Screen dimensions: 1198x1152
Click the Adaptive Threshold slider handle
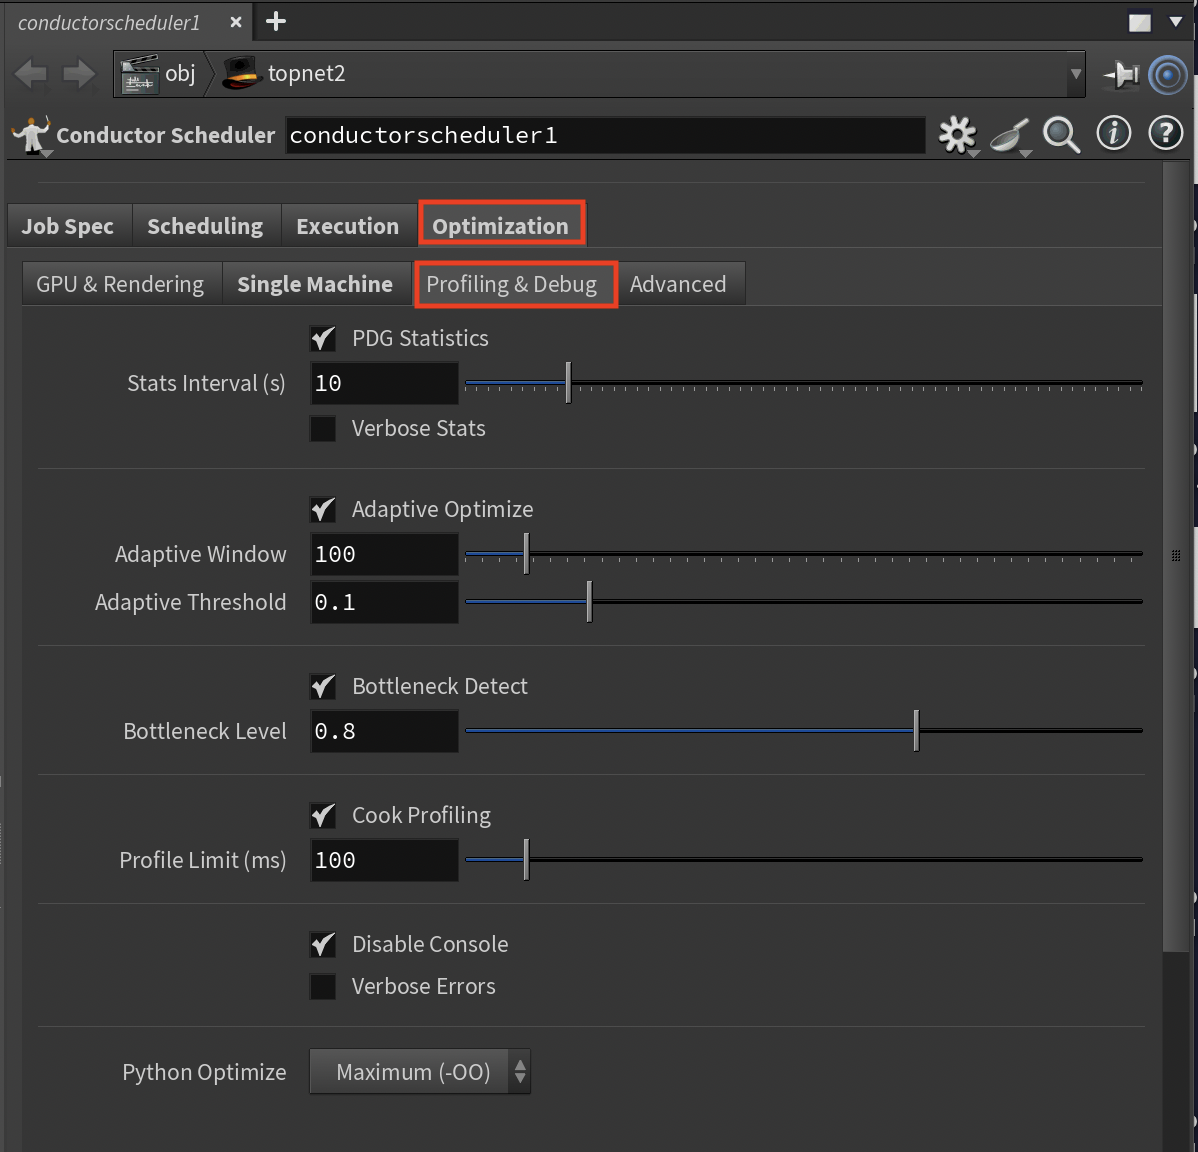click(x=589, y=602)
